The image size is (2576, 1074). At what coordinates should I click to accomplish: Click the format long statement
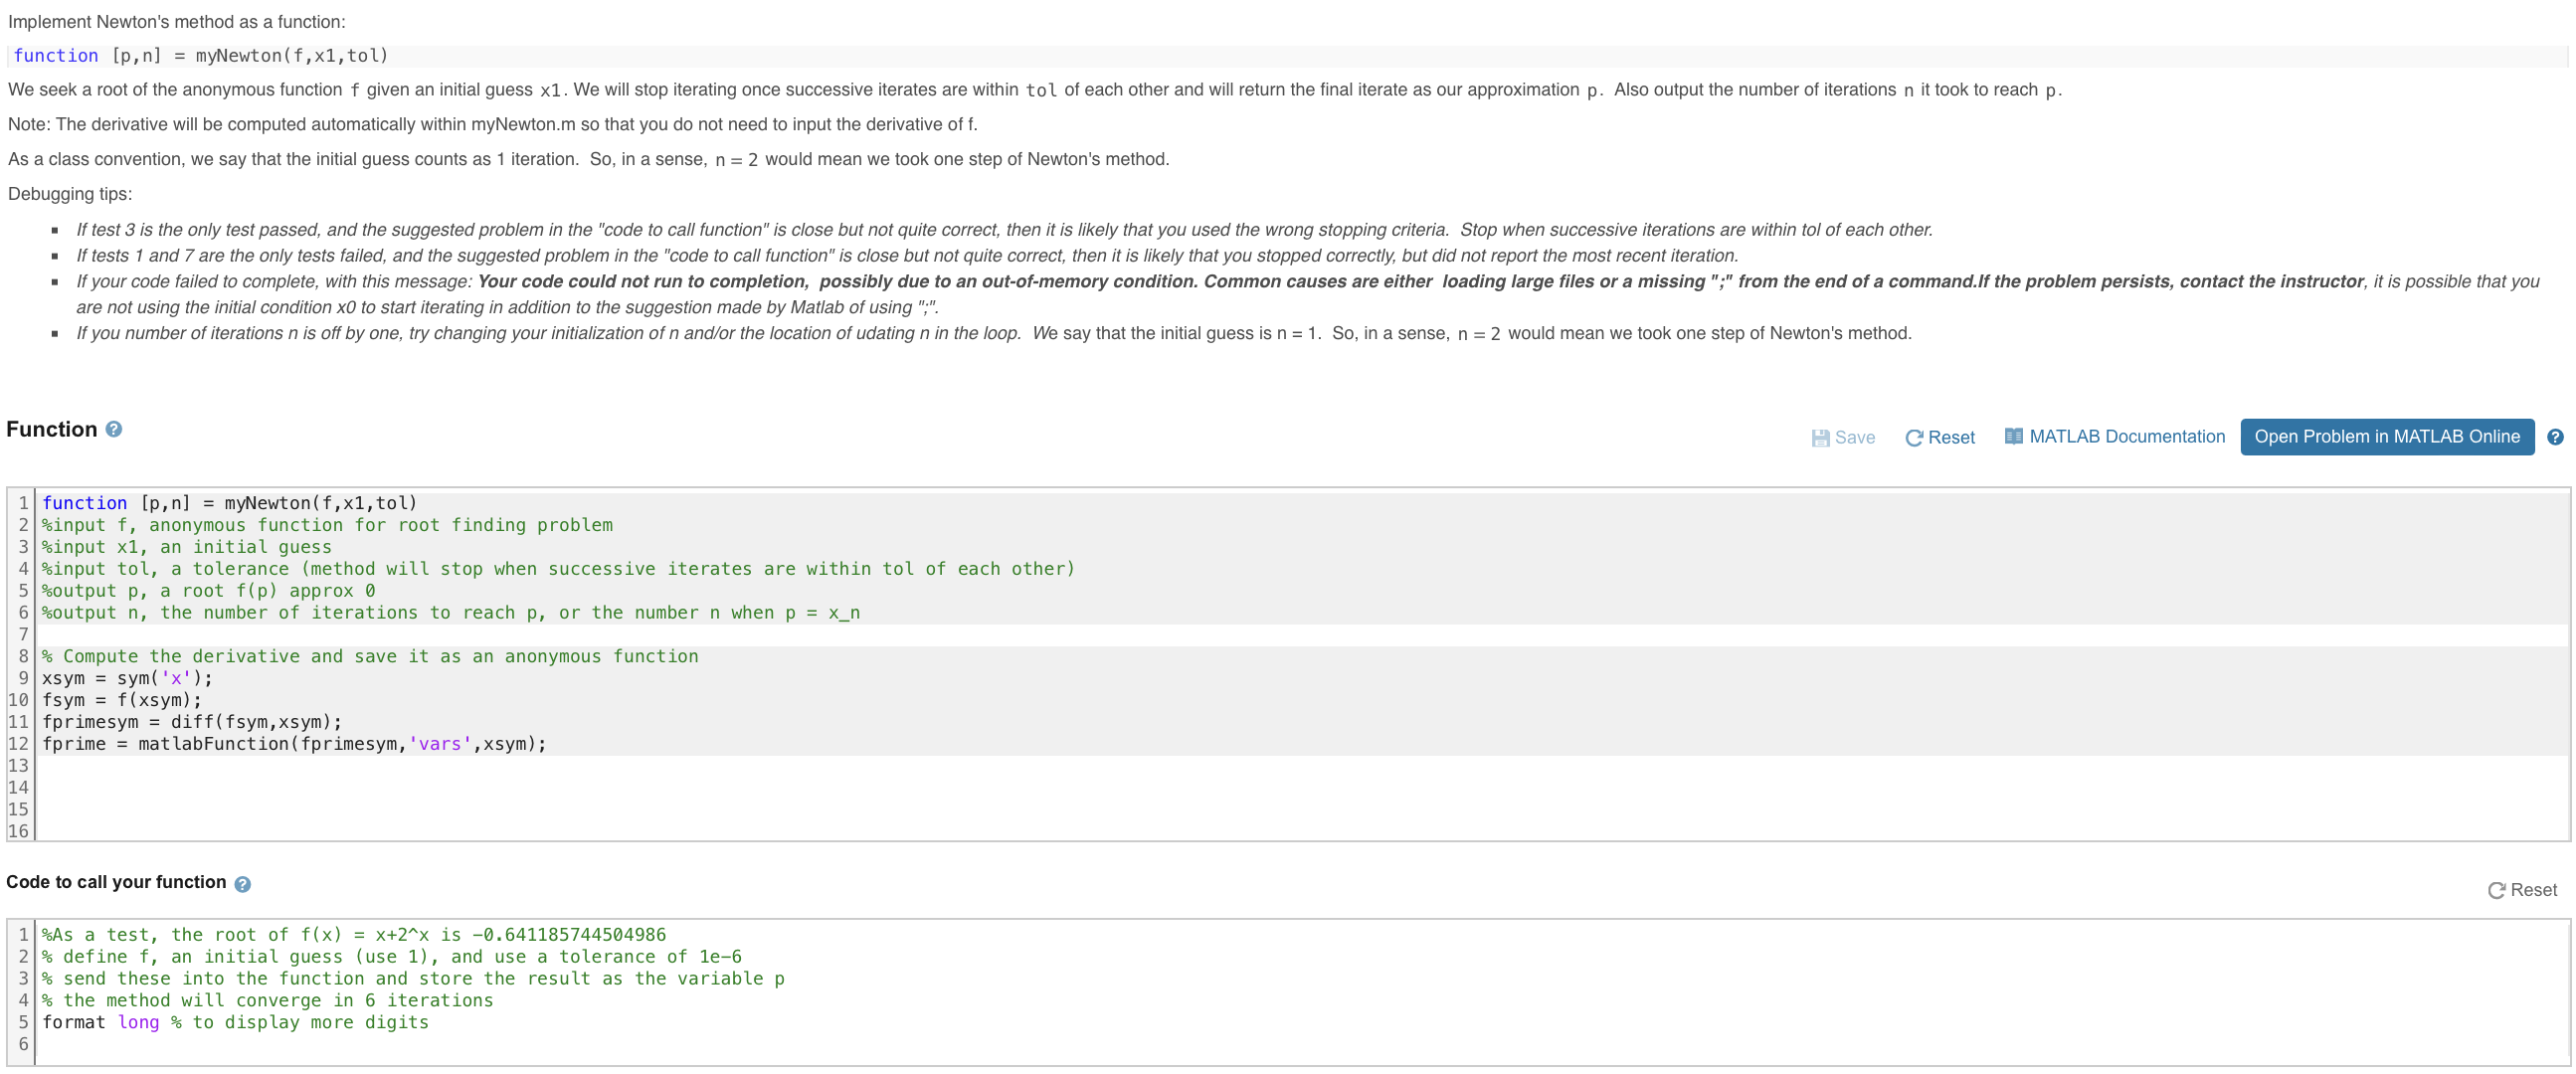click(x=105, y=1022)
